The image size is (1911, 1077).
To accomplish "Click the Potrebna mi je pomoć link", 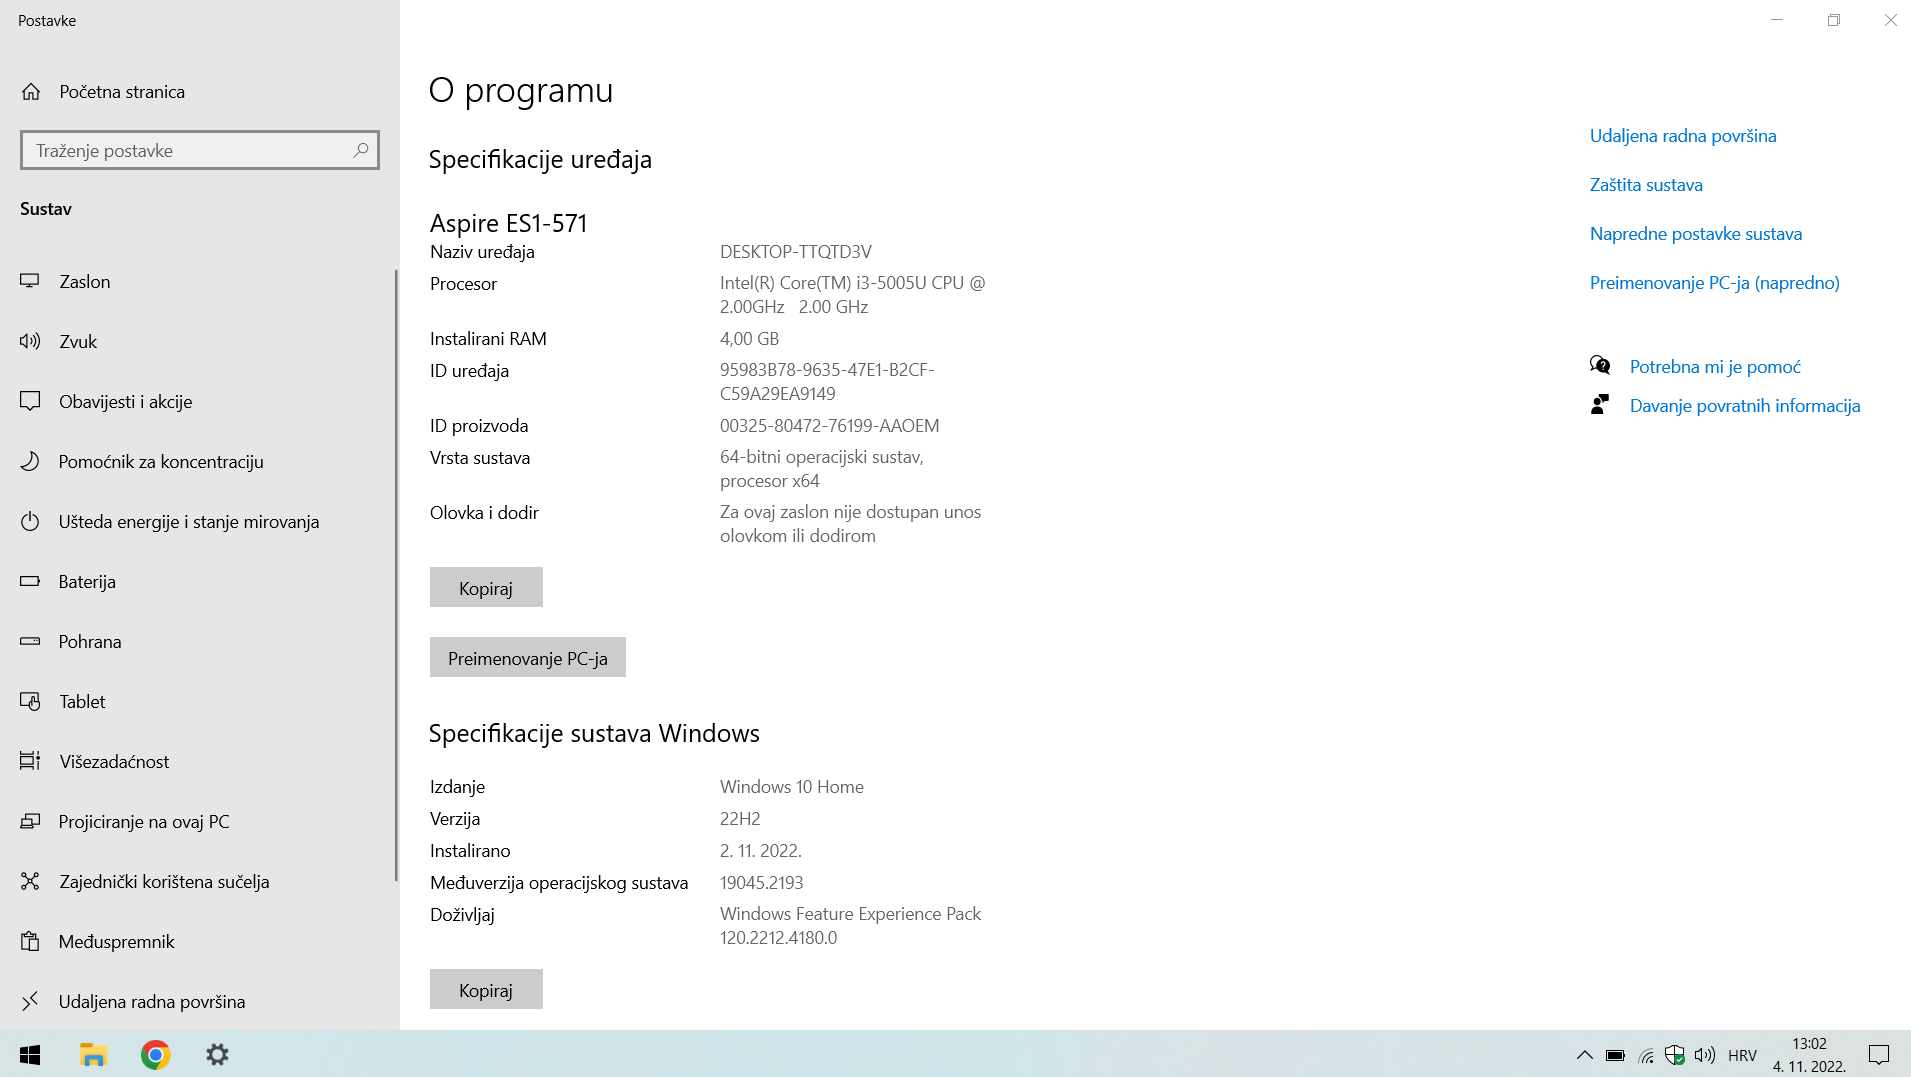I will 1715,367.
